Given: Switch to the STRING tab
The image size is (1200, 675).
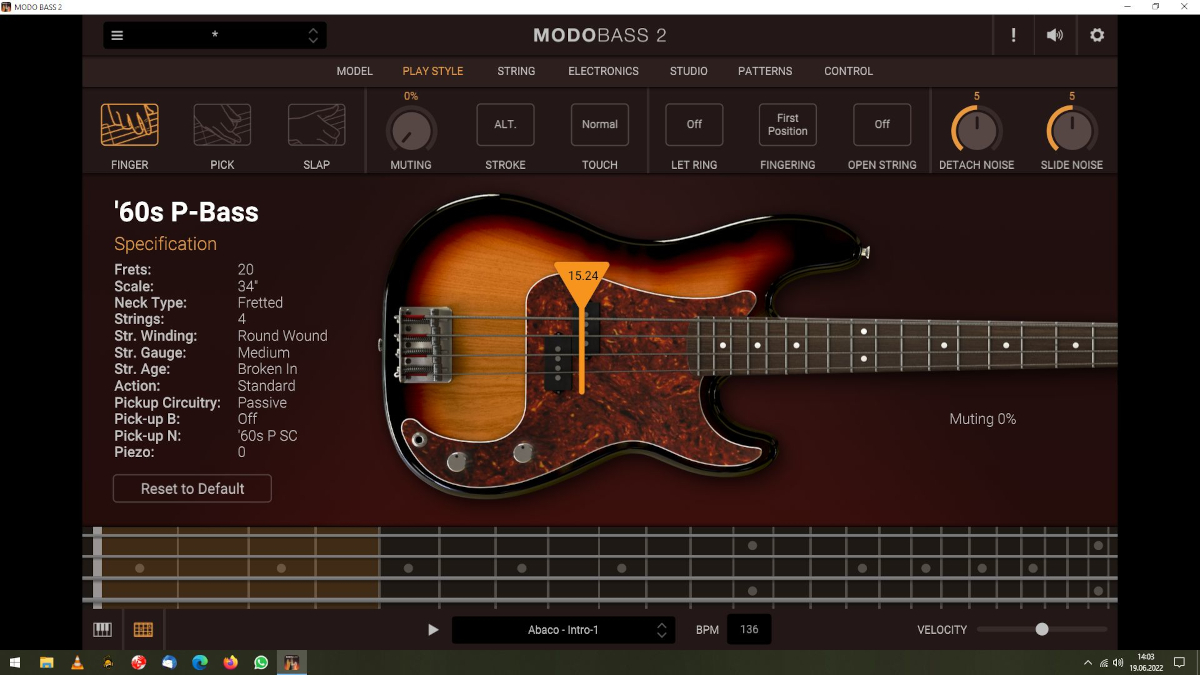Looking at the screenshot, I should tap(516, 71).
